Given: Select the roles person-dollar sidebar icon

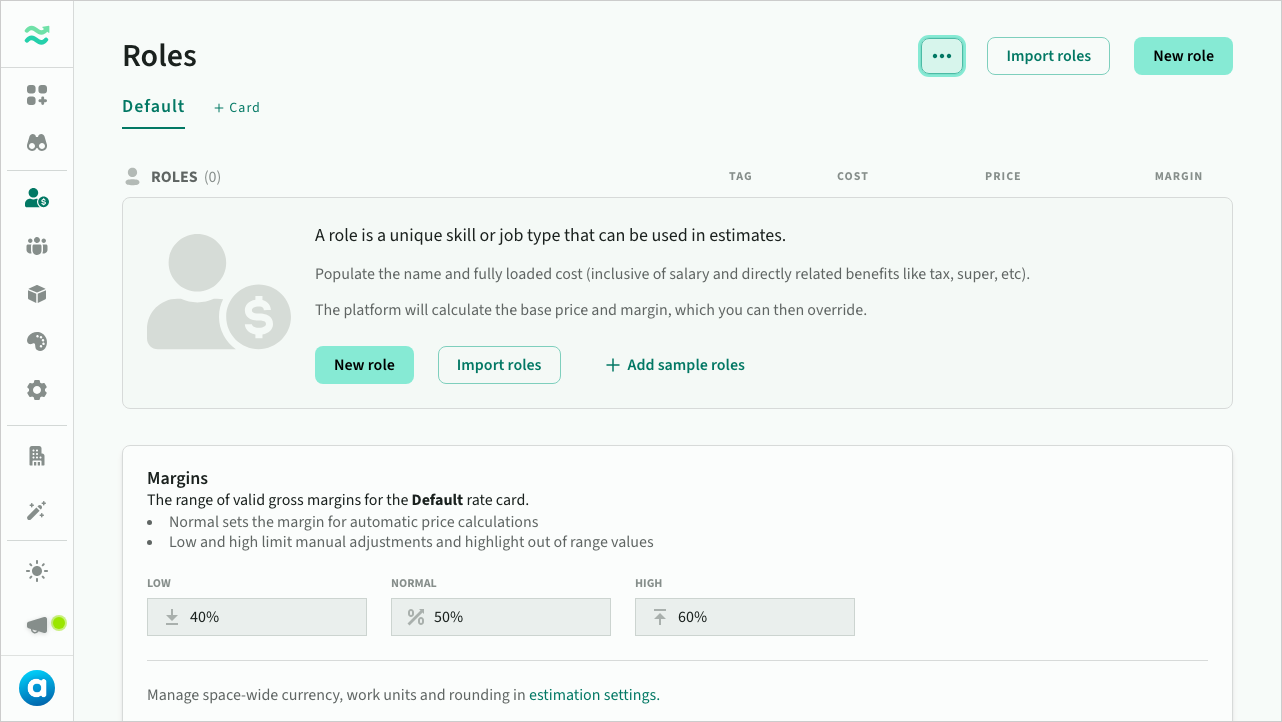Looking at the screenshot, I should coord(37,198).
